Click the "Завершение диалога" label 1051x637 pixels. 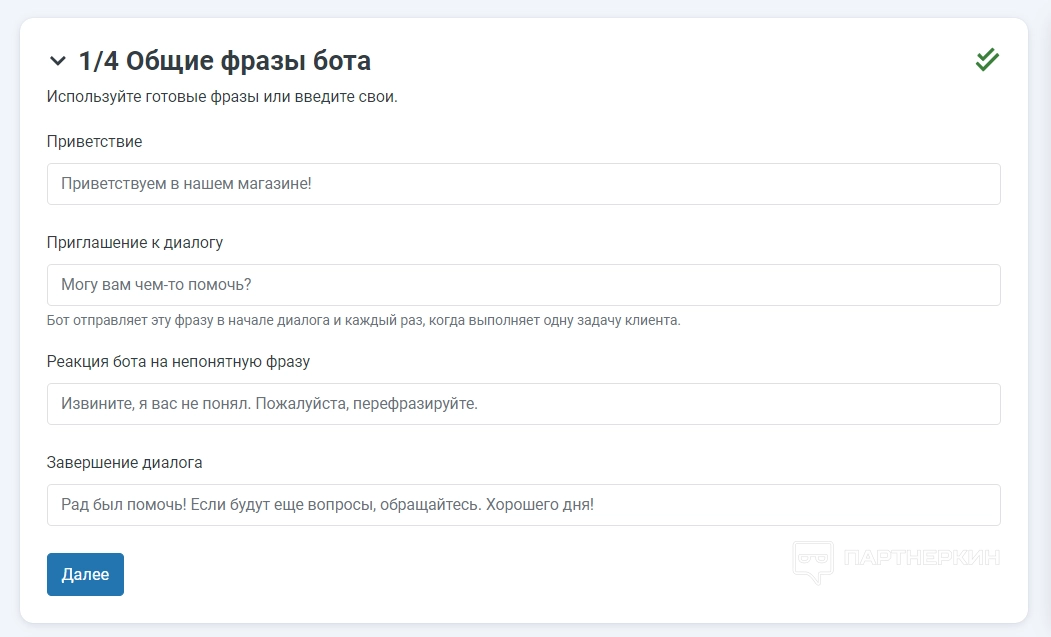point(124,462)
